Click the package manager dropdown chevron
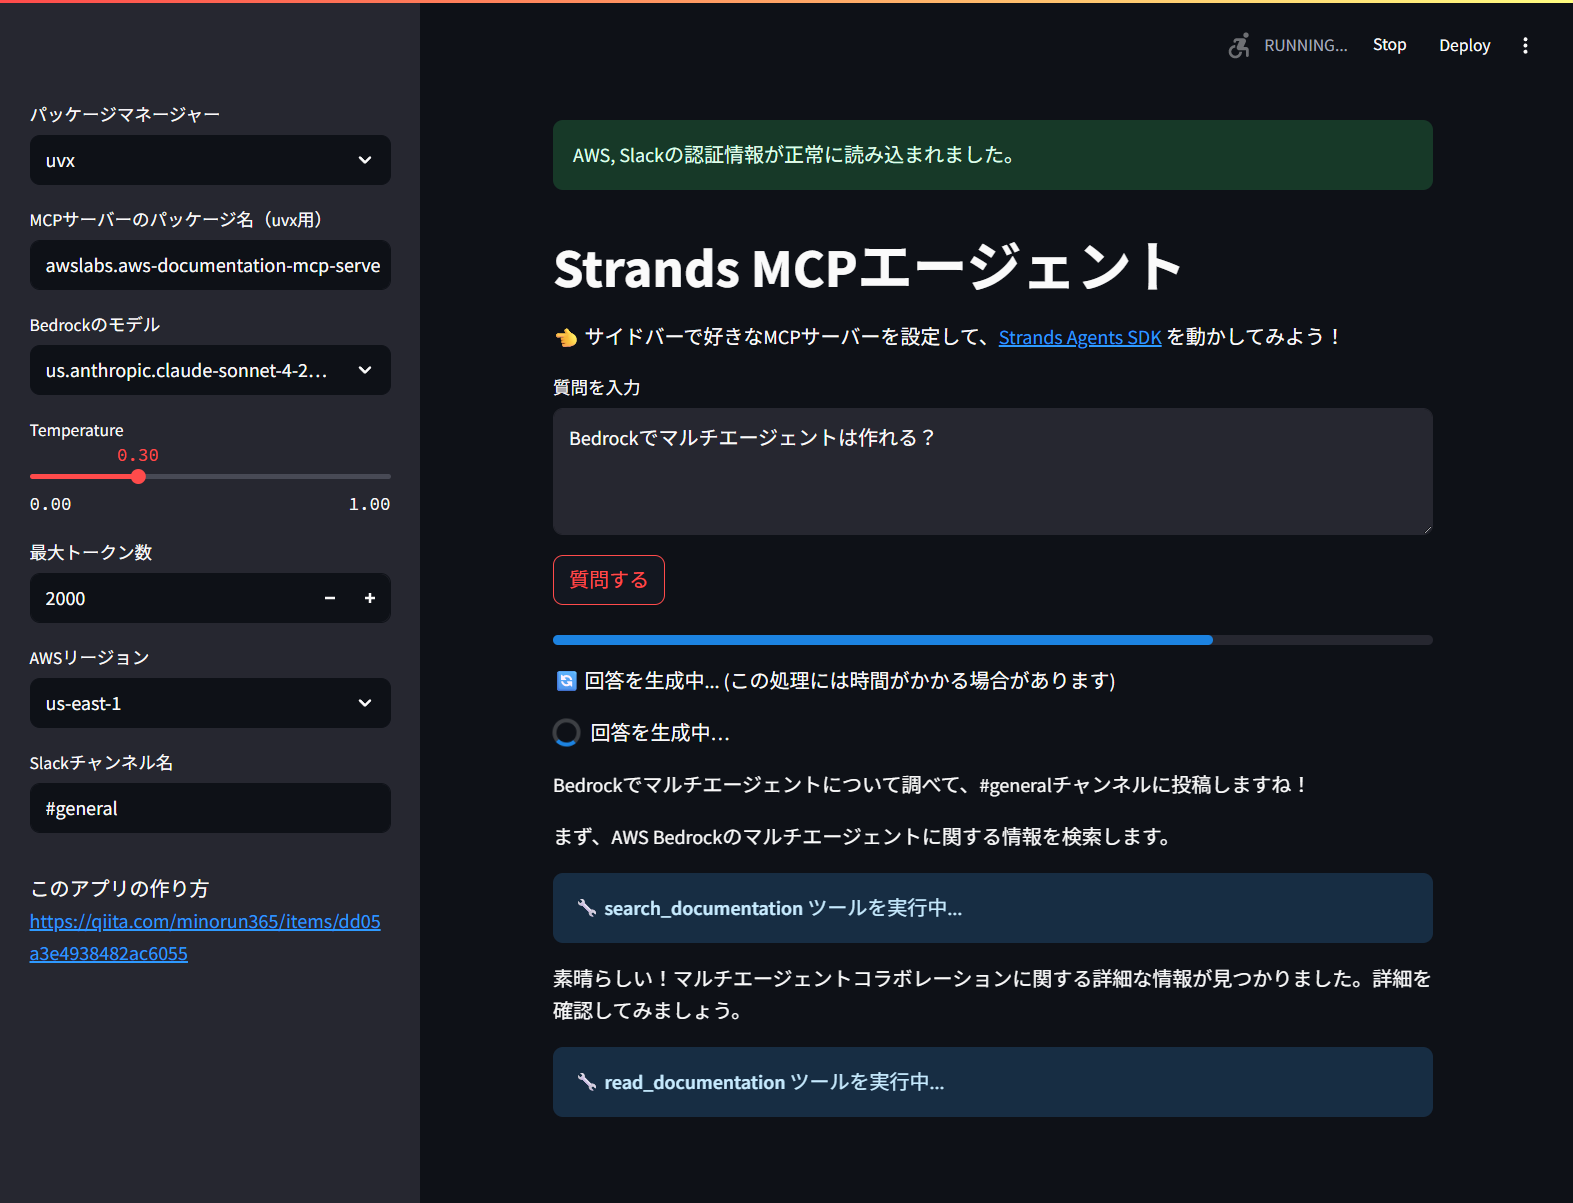1573x1203 pixels. tap(365, 160)
